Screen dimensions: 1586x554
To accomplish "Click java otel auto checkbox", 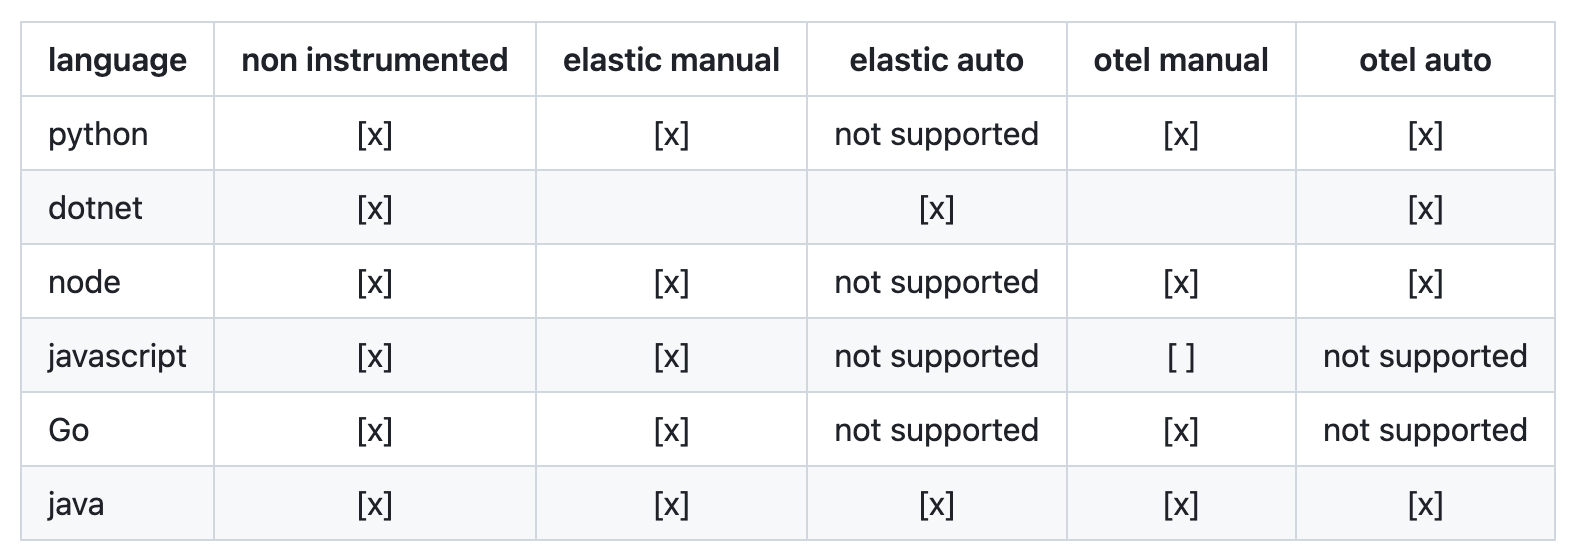I will tap(1424, 505).
